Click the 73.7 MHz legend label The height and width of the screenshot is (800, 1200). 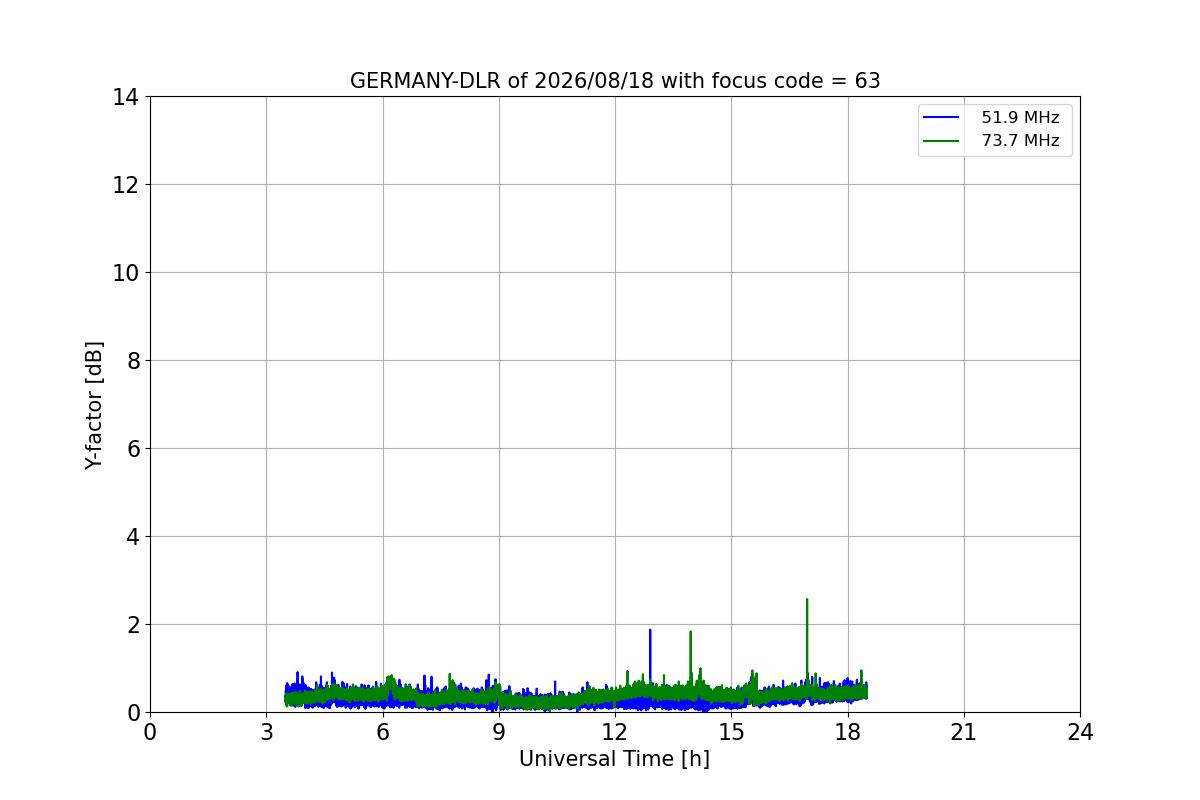coord(1020,141)
